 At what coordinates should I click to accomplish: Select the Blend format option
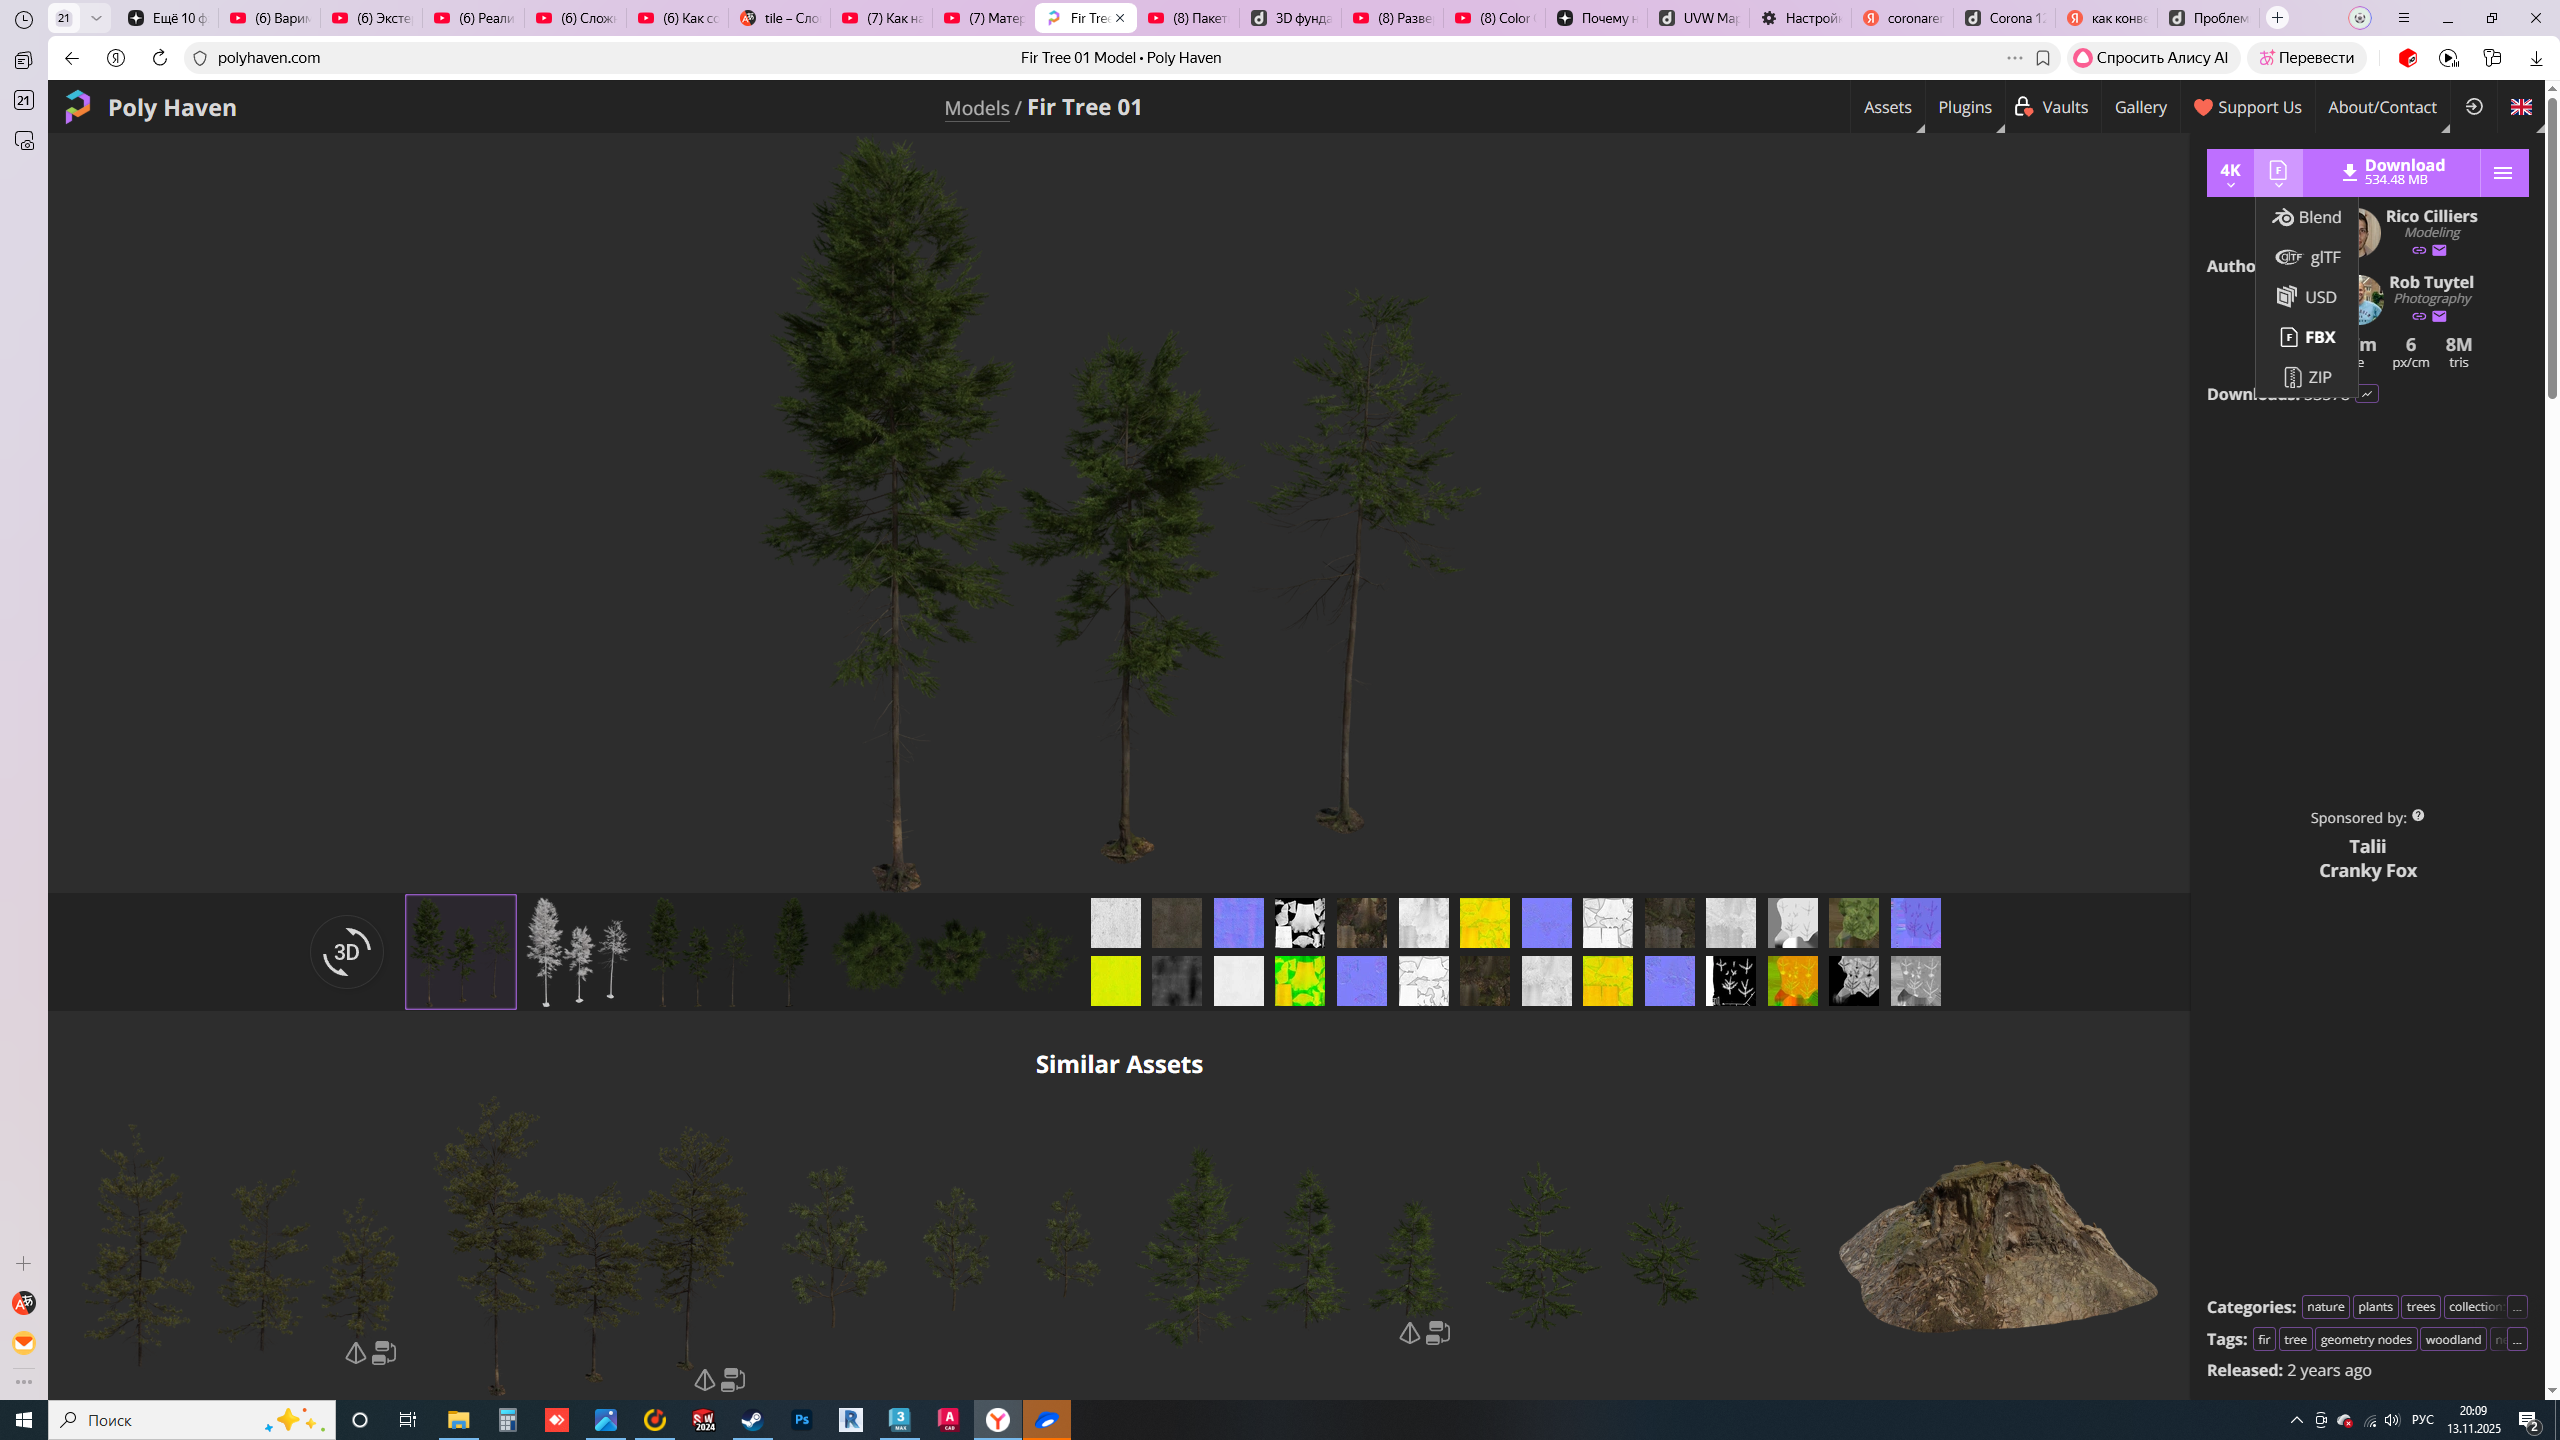click(2306, 217)
